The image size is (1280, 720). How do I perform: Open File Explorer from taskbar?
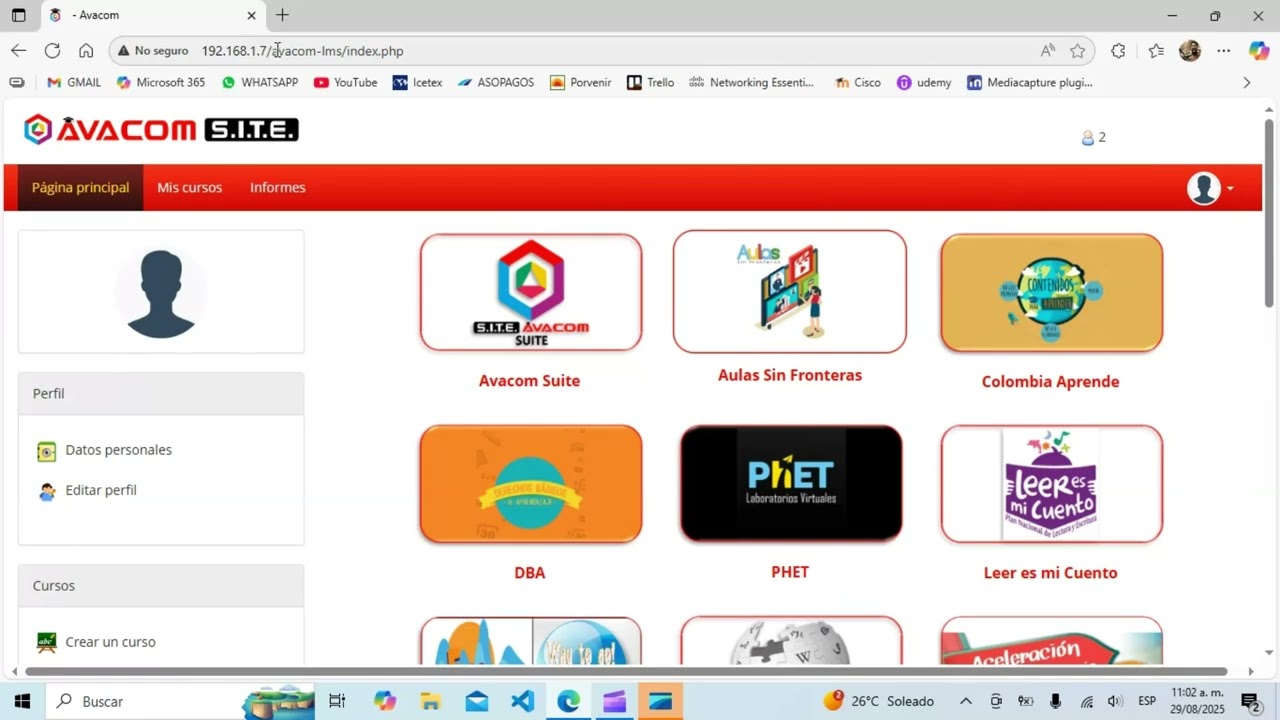coord(430,701)
